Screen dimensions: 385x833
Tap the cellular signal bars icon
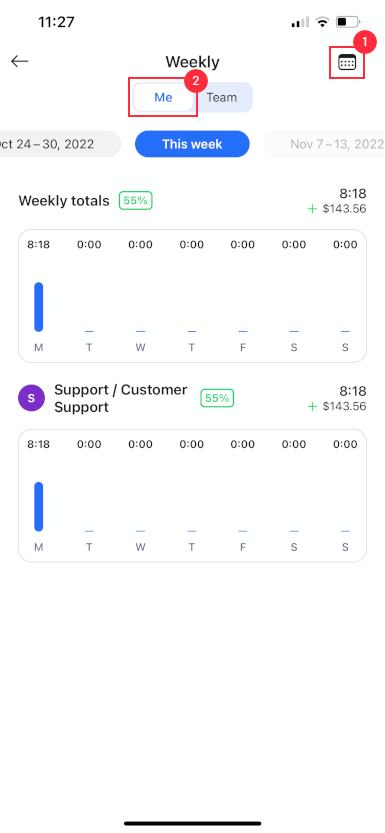click(x=300, y=22)
